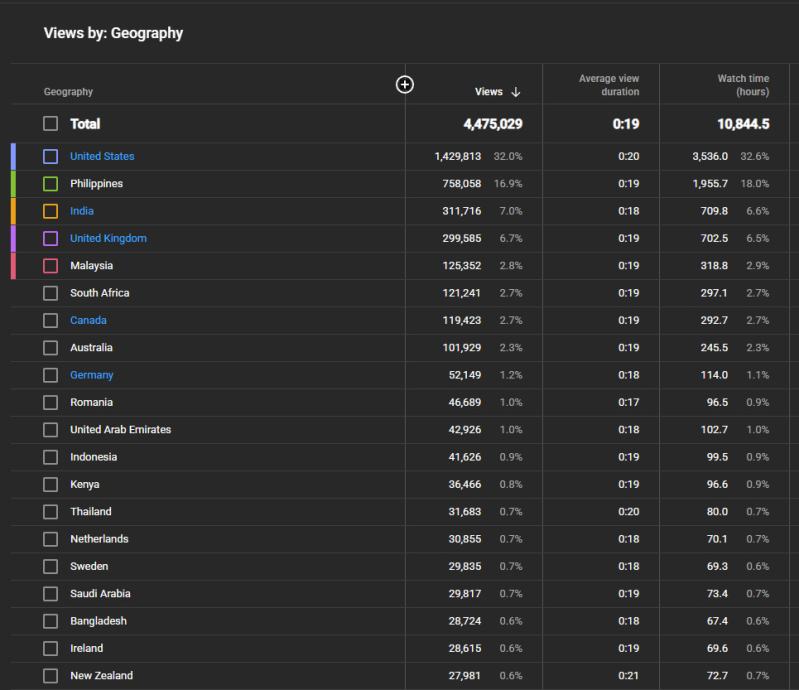Open the United Kingdom link
The height and width of the screenshot is (690, 799).
[x=108, y=238]
